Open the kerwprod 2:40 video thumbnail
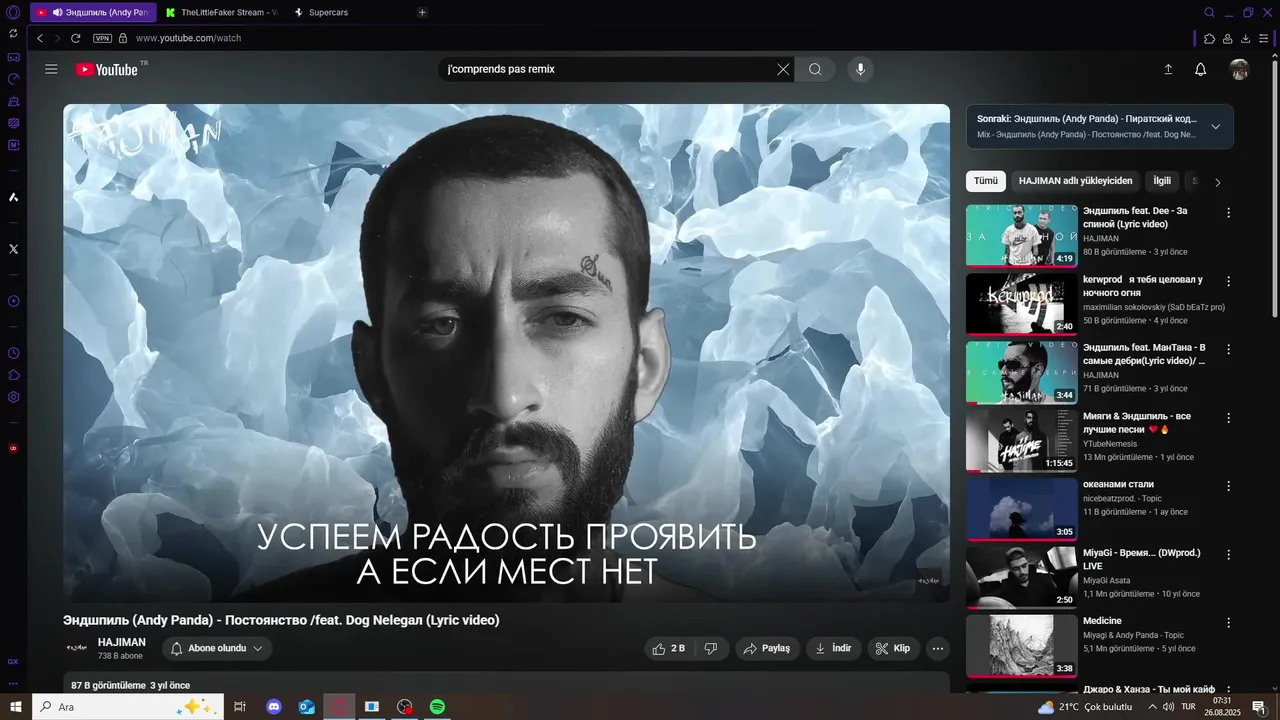The width and height of the screenshot is (1280, 720). pyautogui.click(x=1021, y=304)
